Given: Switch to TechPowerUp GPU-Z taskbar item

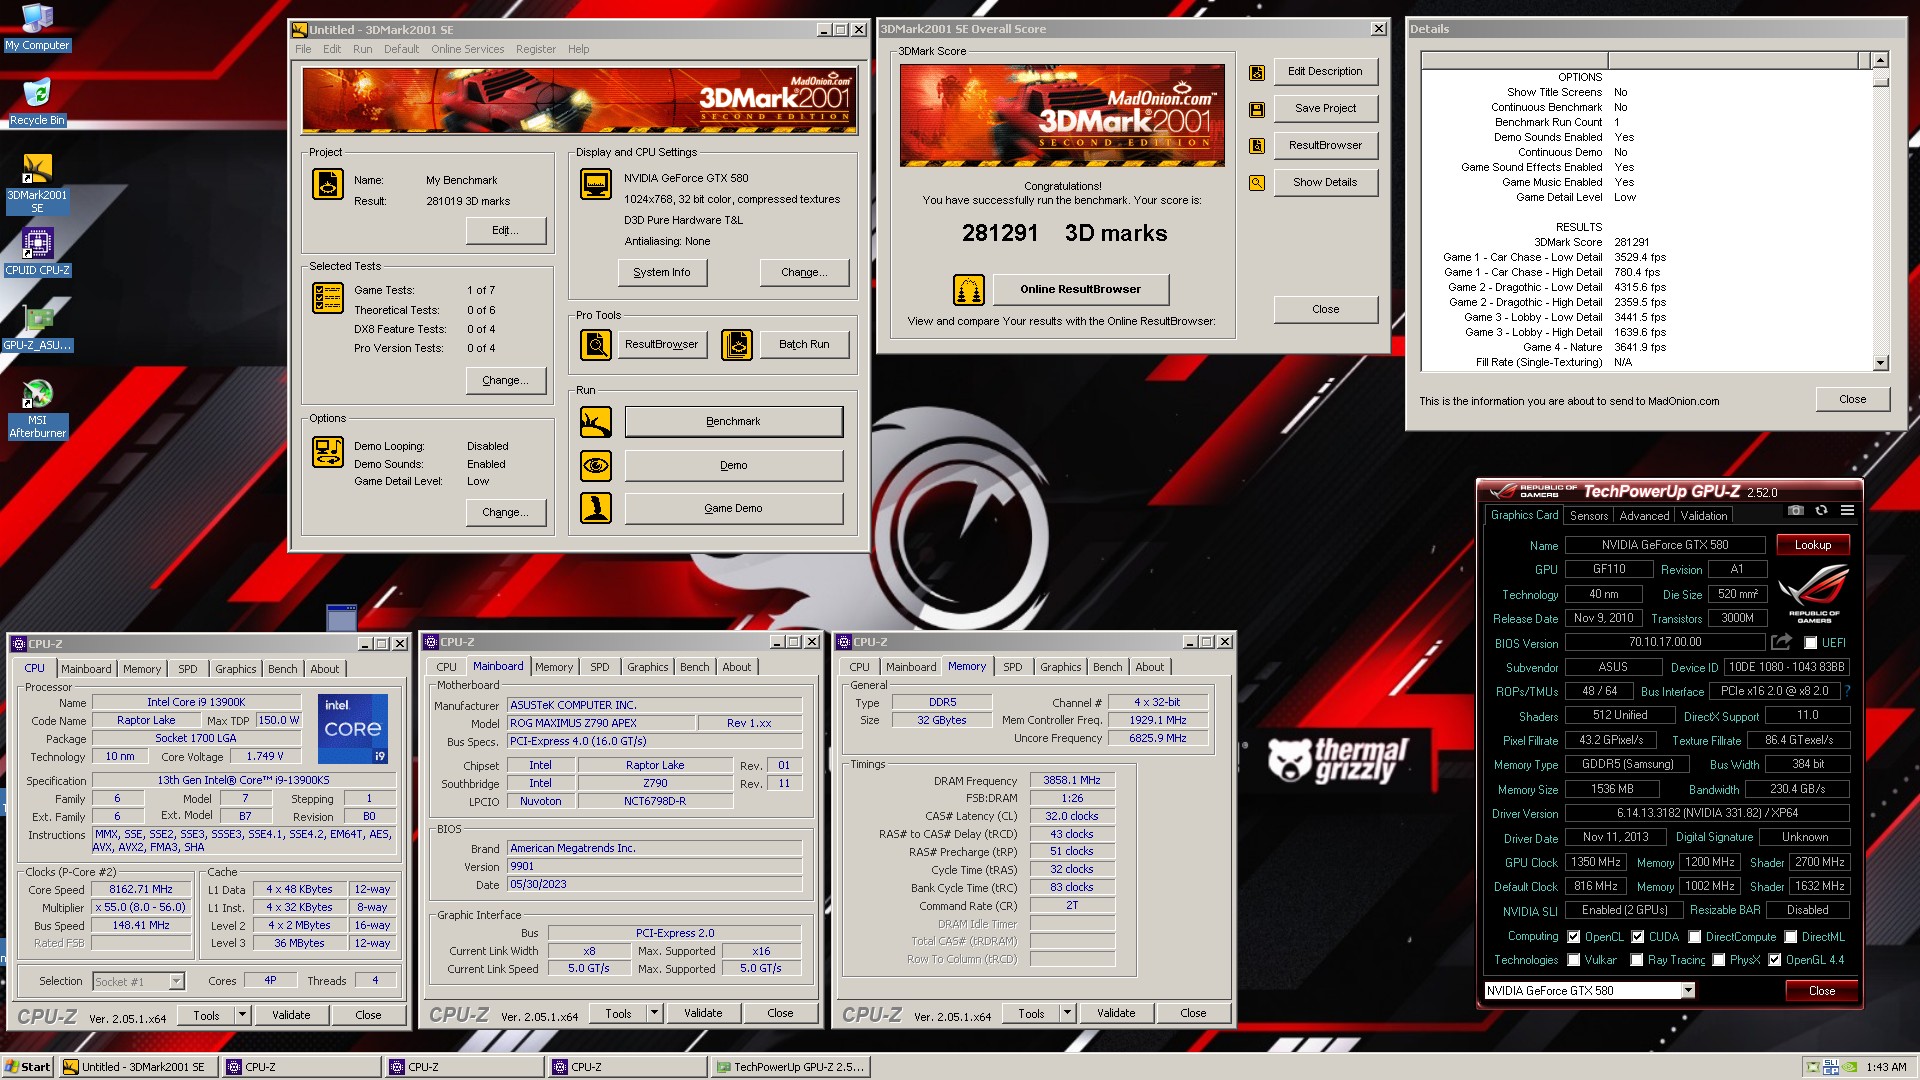Looking at the screenshot, I should coord(790,1067).
